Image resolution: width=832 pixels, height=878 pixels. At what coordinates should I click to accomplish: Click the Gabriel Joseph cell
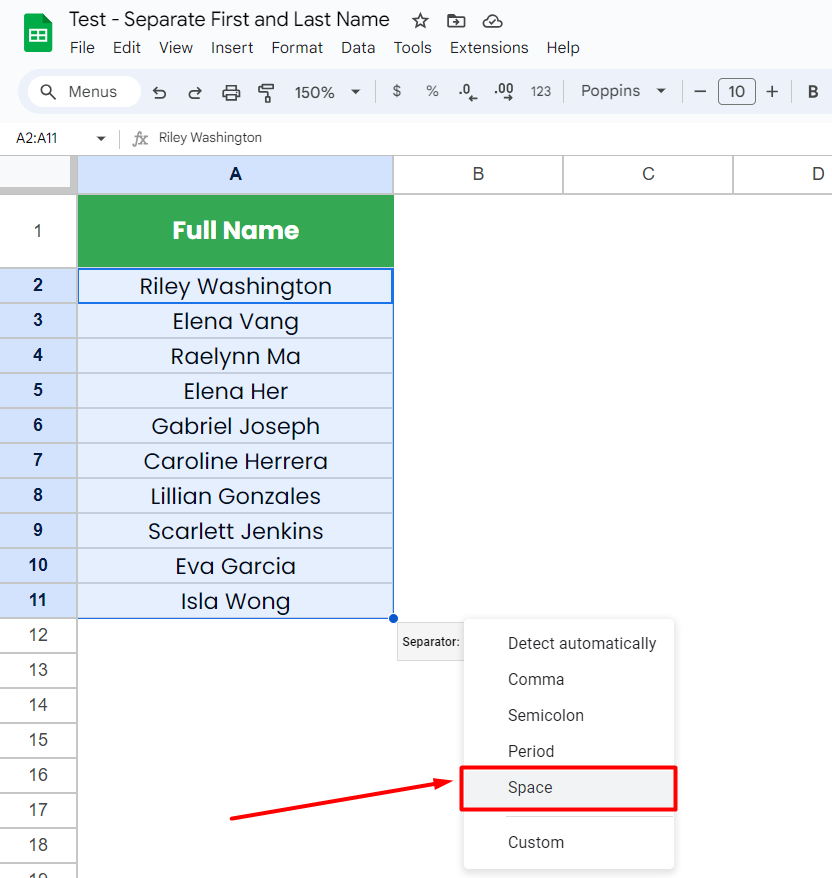[x=235, y=426]
